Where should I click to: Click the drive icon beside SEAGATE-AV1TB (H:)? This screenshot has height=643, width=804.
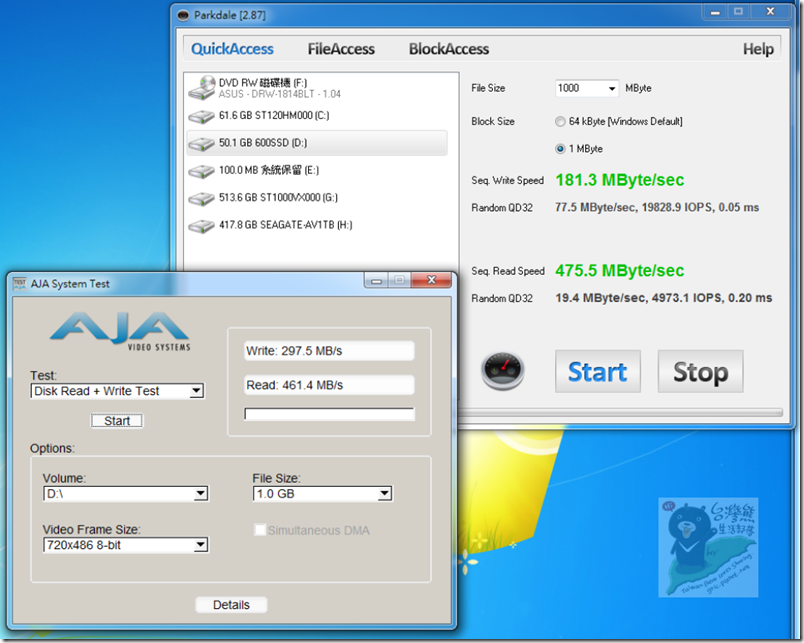(x=201, y=226)
